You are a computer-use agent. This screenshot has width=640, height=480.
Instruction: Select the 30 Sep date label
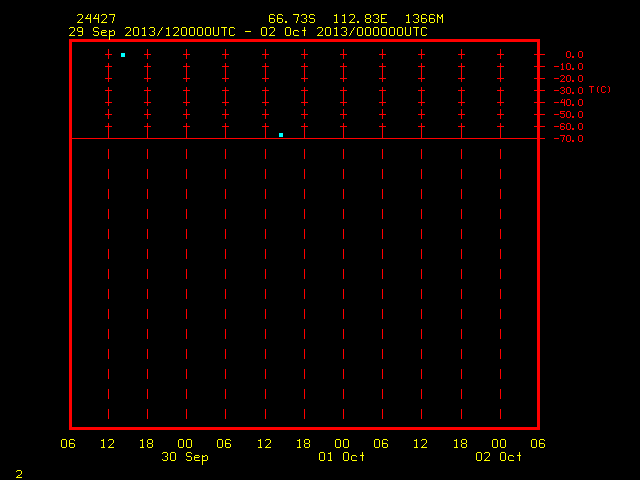185,457
